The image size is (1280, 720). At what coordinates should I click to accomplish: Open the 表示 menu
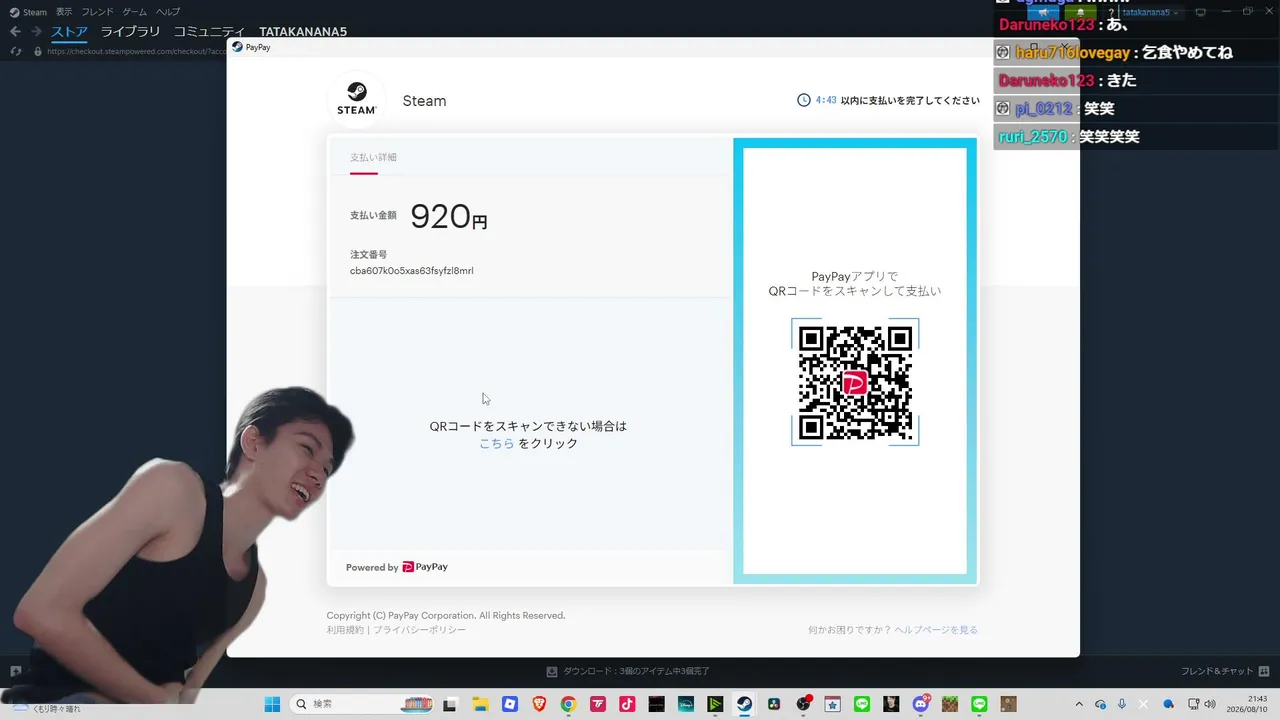coord(64,12)
